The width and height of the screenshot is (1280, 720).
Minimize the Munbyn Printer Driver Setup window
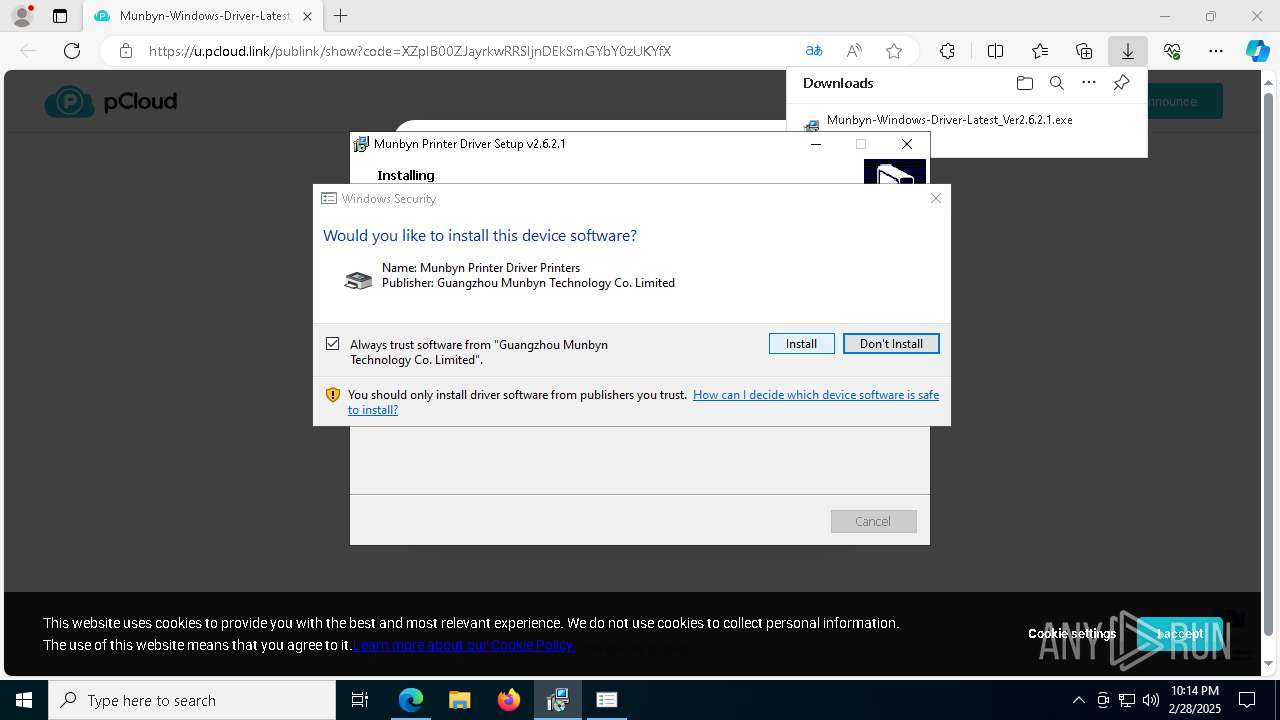click(816, 144)
